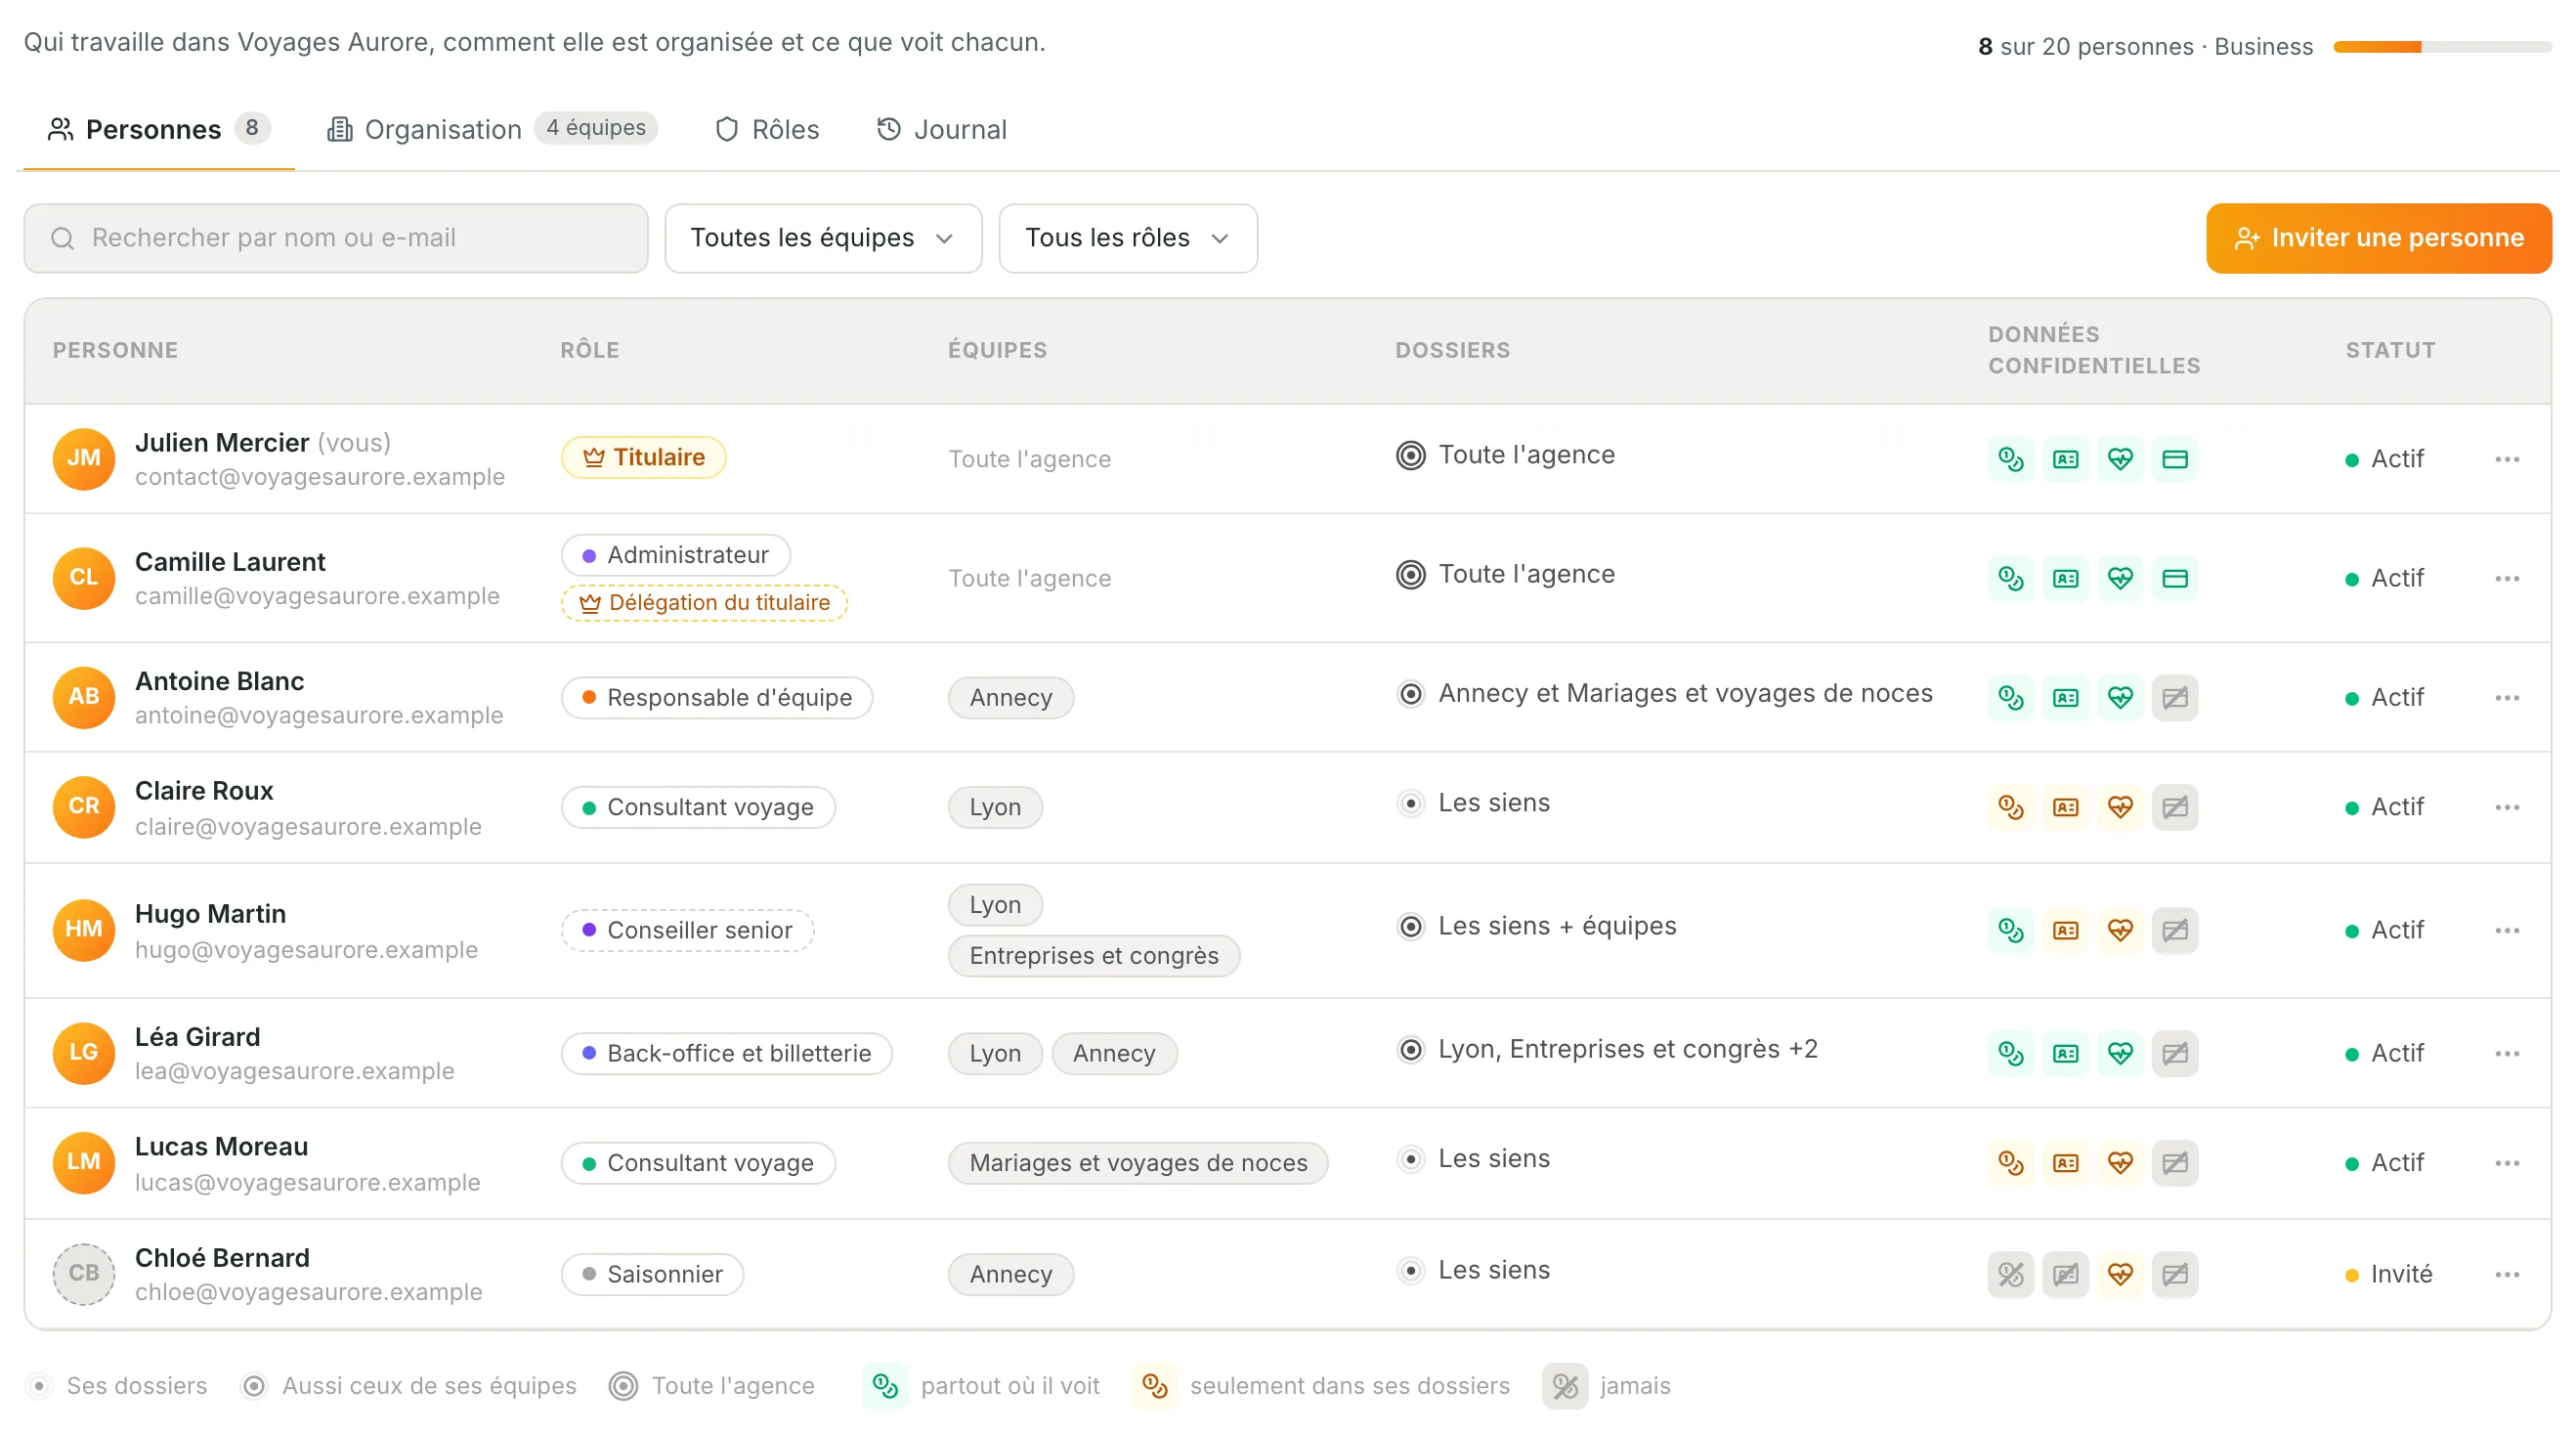Click the orange heart icon in Lucas Moreau's row

pos(2120,1163)
